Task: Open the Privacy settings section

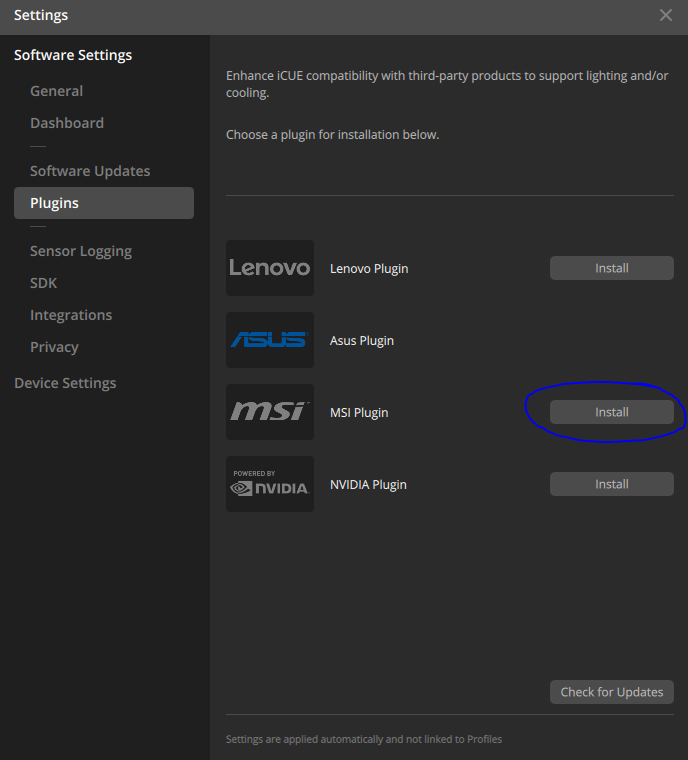Action: tap(54, 347)
